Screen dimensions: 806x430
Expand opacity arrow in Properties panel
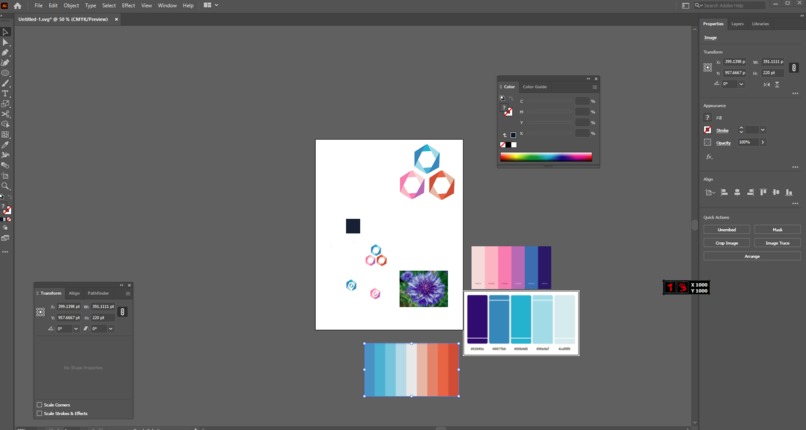coord(763,142)
